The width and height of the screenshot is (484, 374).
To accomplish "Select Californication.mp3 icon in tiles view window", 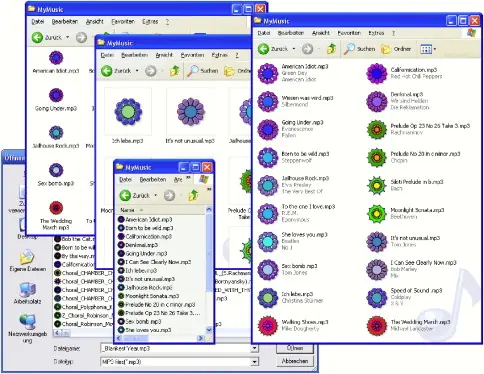I will pos(377,73).
